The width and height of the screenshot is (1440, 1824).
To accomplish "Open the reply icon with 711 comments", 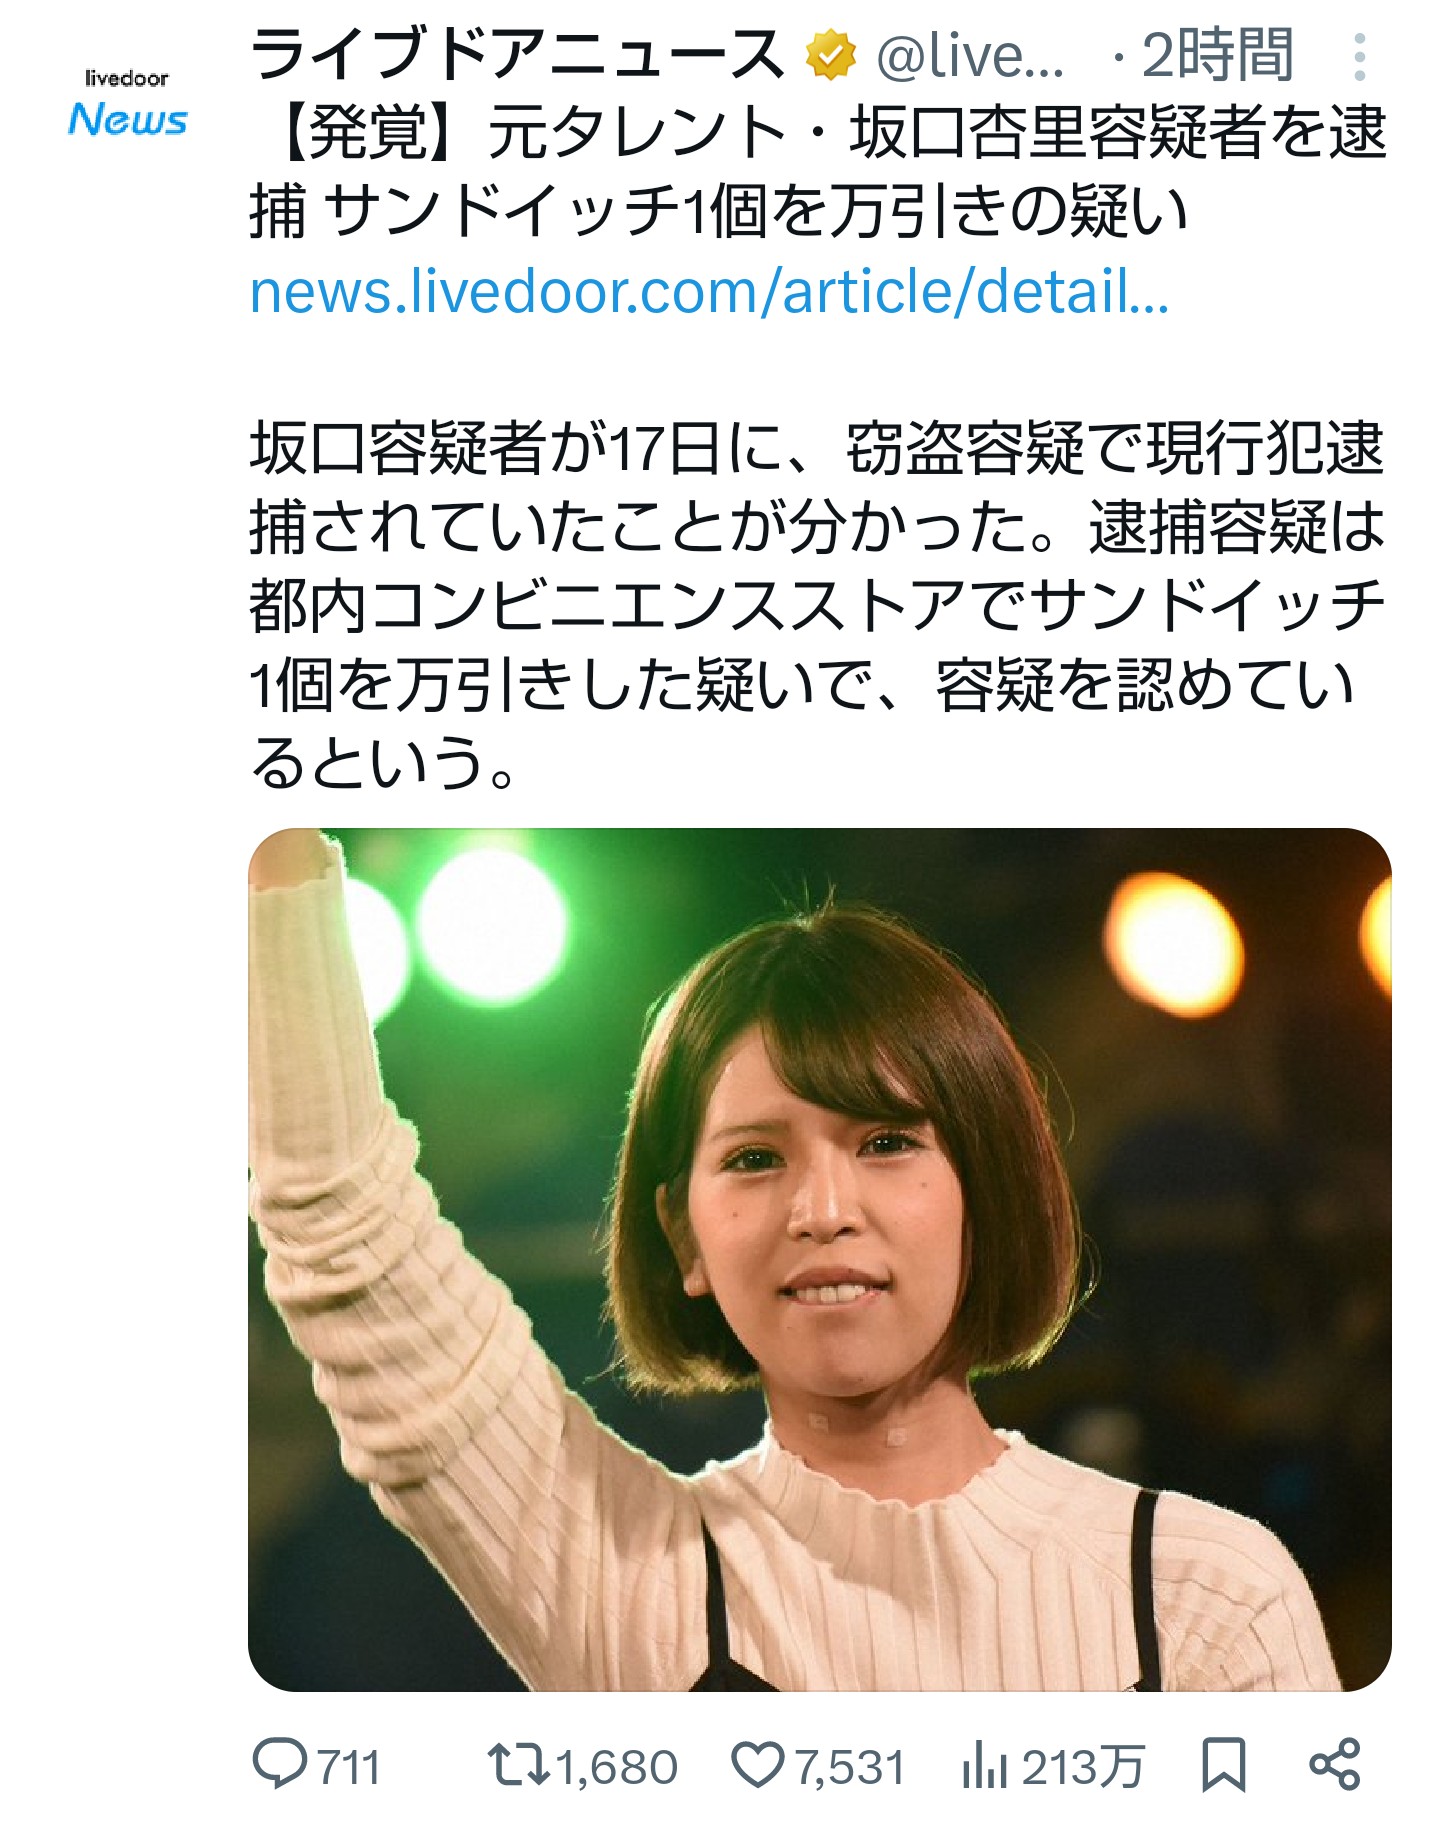I will (279, 1765).
